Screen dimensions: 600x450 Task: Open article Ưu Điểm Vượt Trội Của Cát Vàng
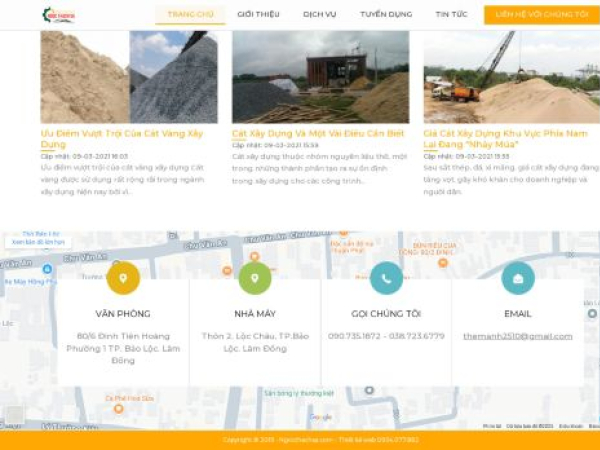click(x=122, y=138)
